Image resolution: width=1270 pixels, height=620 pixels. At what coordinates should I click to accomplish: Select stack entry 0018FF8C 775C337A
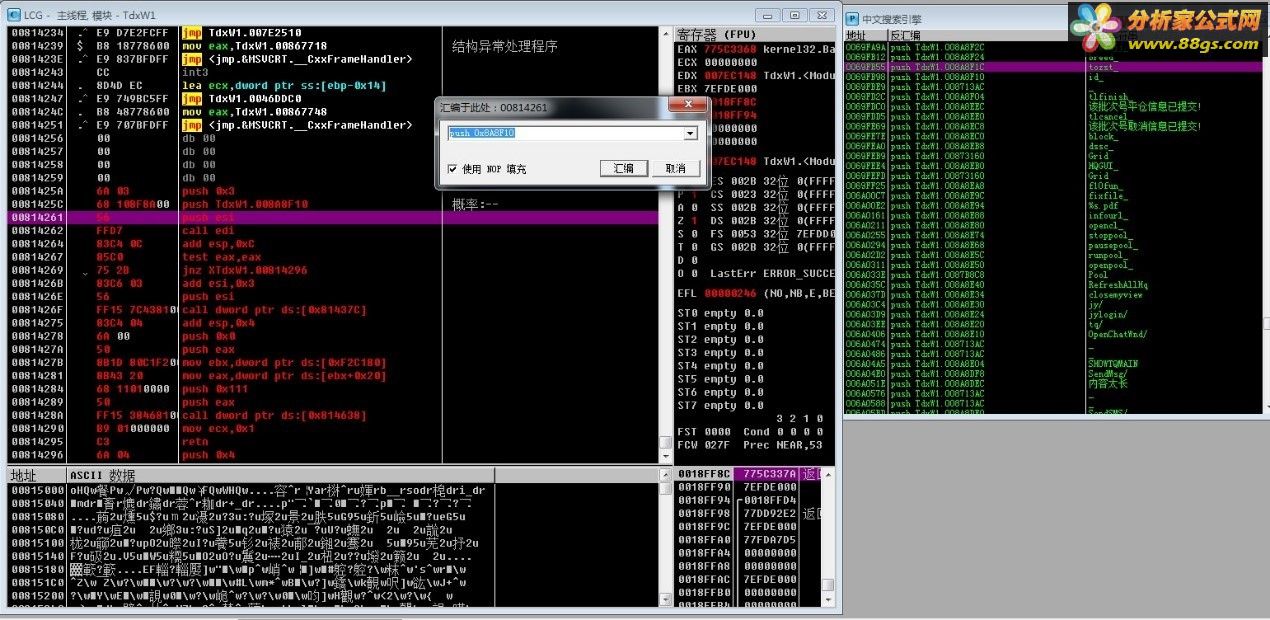(748, 474)
